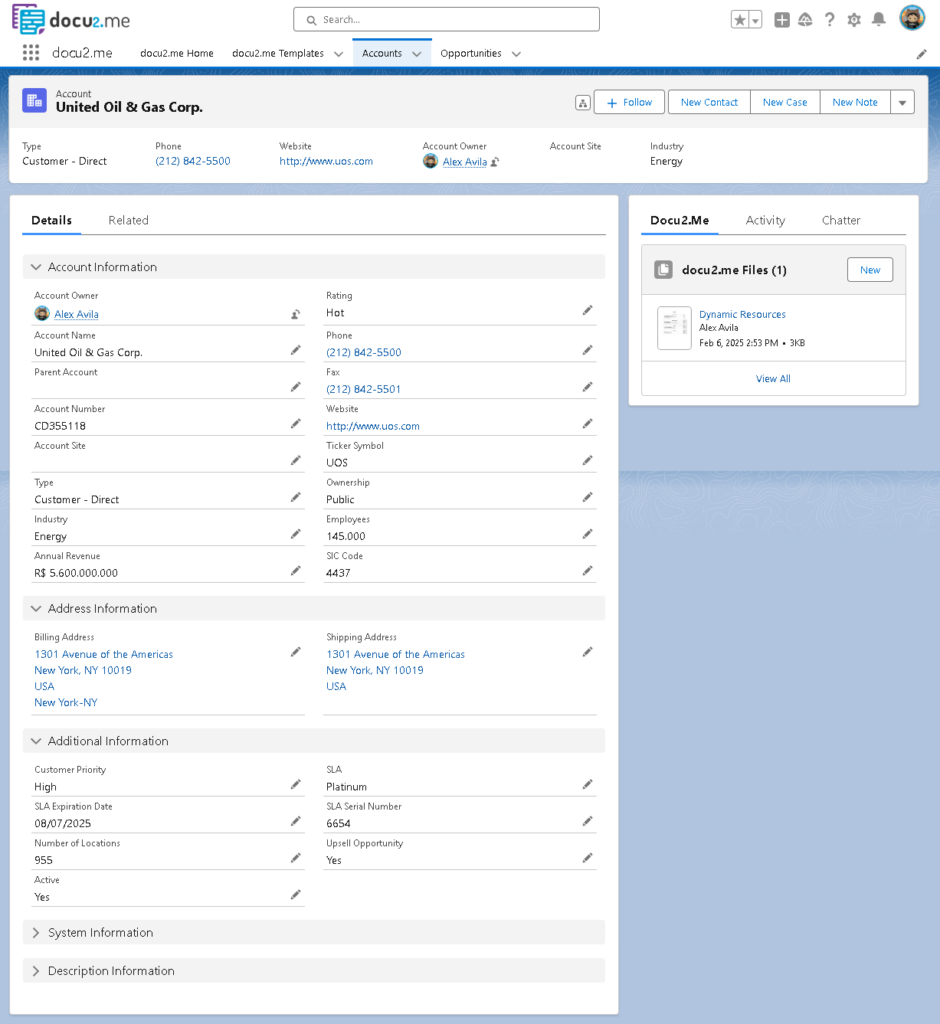This screenshot has width=940, height=1024.
Task: Open the Help question mark icon
Action: tap(830, 20)
